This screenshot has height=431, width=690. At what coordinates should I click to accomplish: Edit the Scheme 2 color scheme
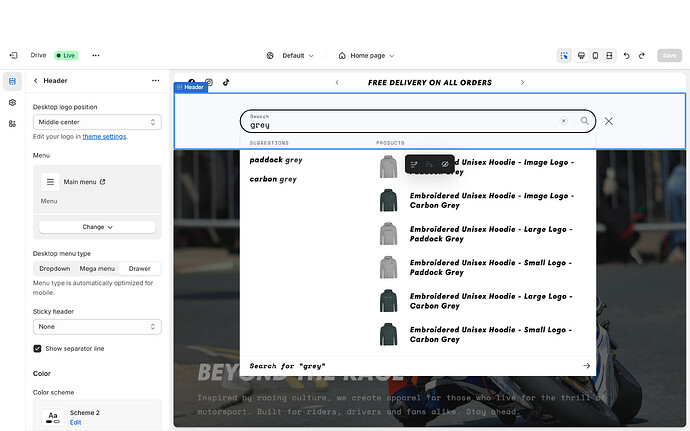(x=75, y=423)
